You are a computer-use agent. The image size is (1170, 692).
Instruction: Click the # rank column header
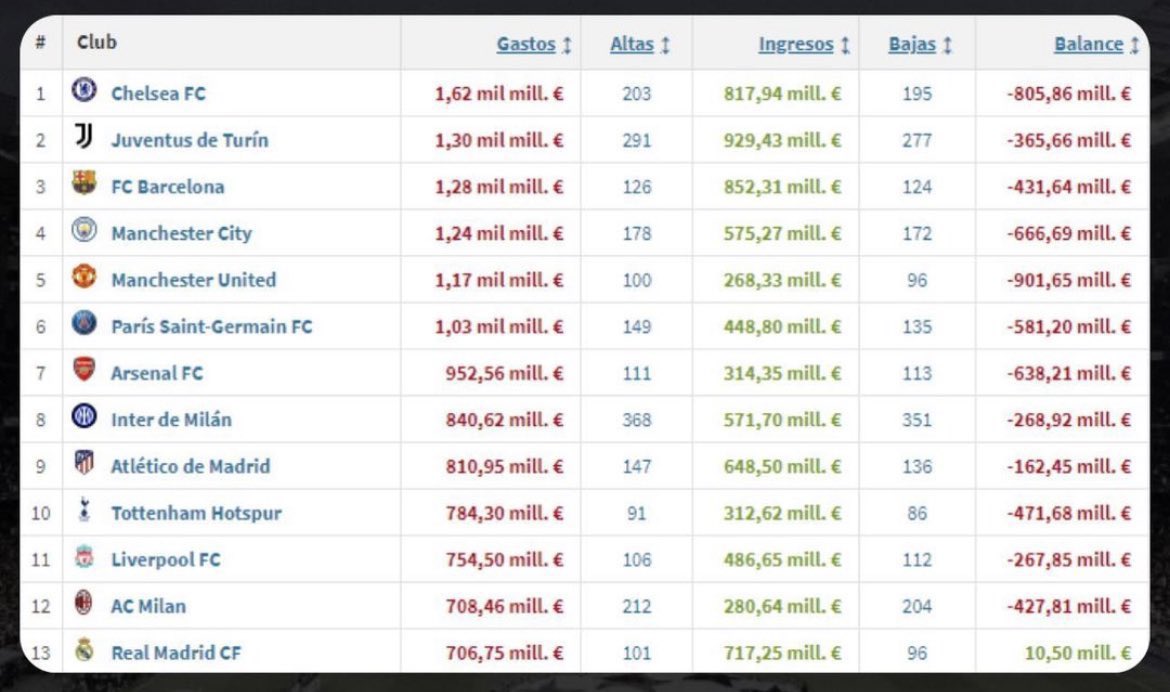(x=40, y=42)
